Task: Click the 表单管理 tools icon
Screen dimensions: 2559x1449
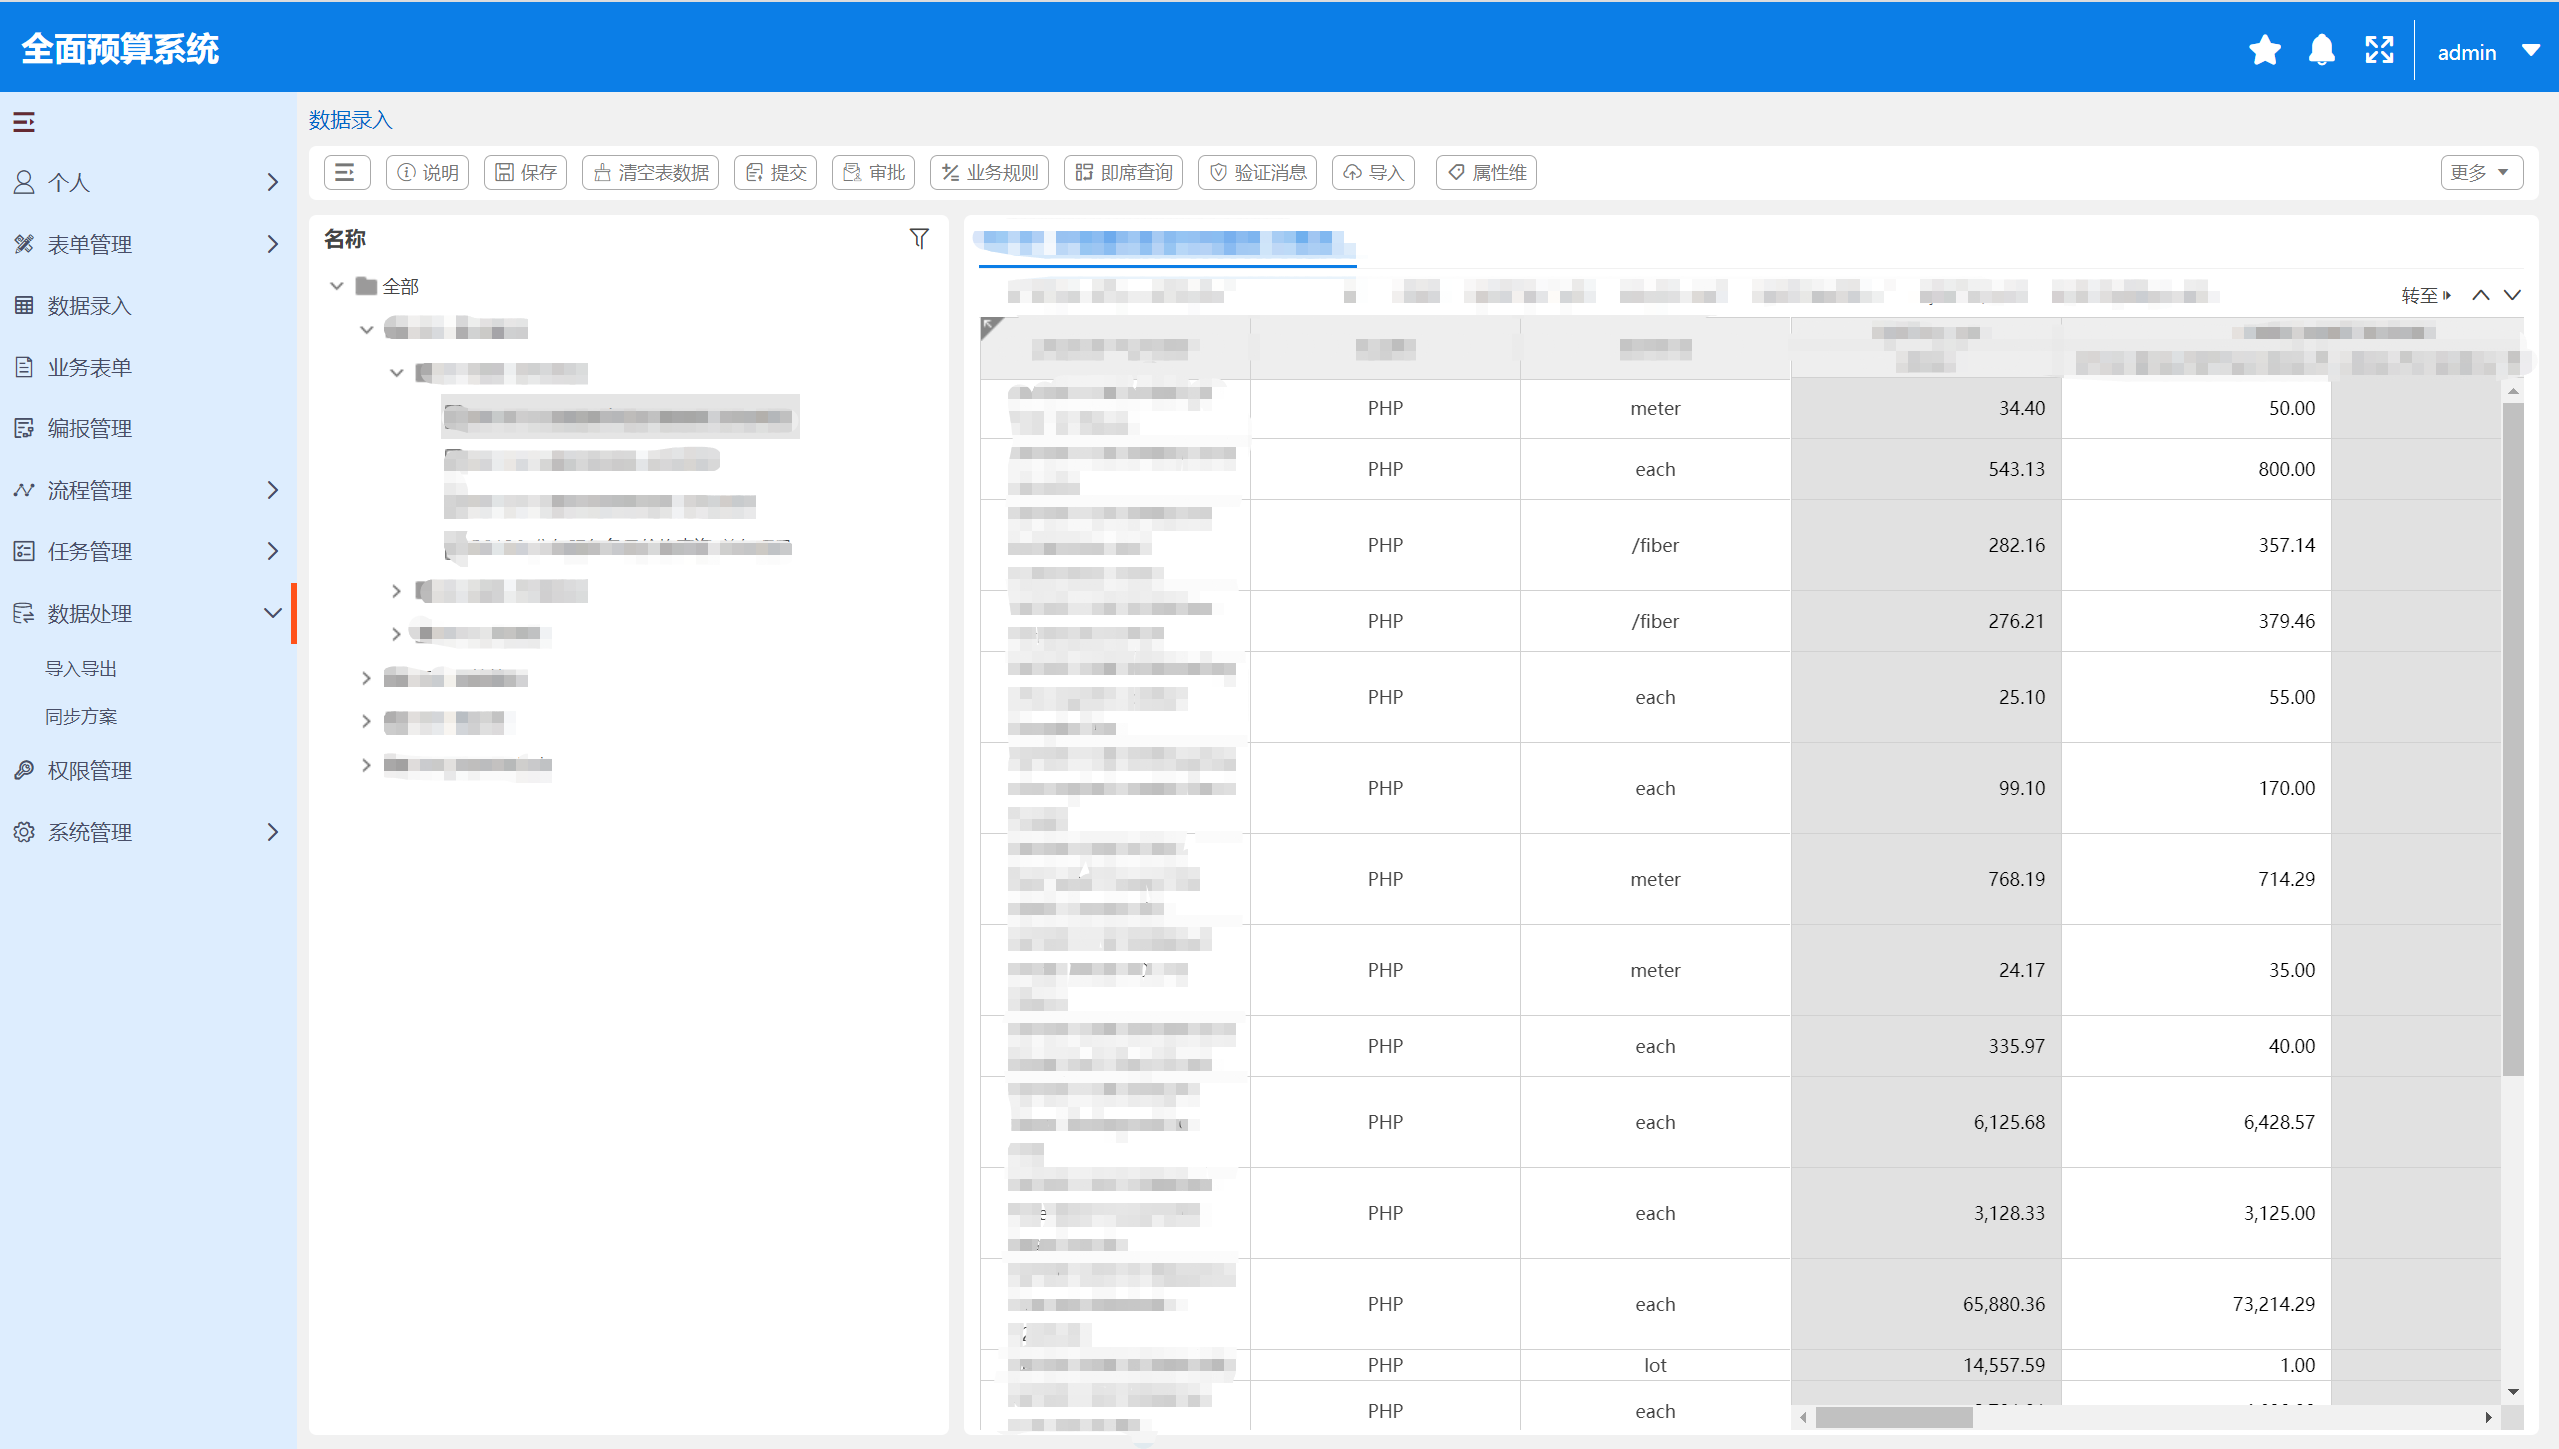Action: click(24, 244)
